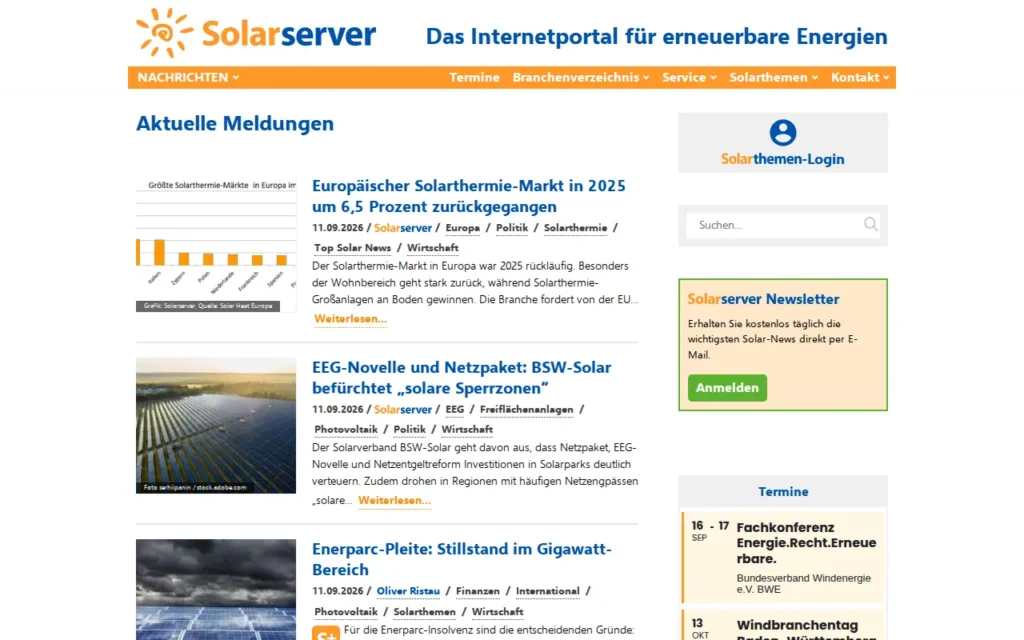Click the orange S+ premium badge
This screenshot has width=1024, height=640.
(x=325, y=633)
